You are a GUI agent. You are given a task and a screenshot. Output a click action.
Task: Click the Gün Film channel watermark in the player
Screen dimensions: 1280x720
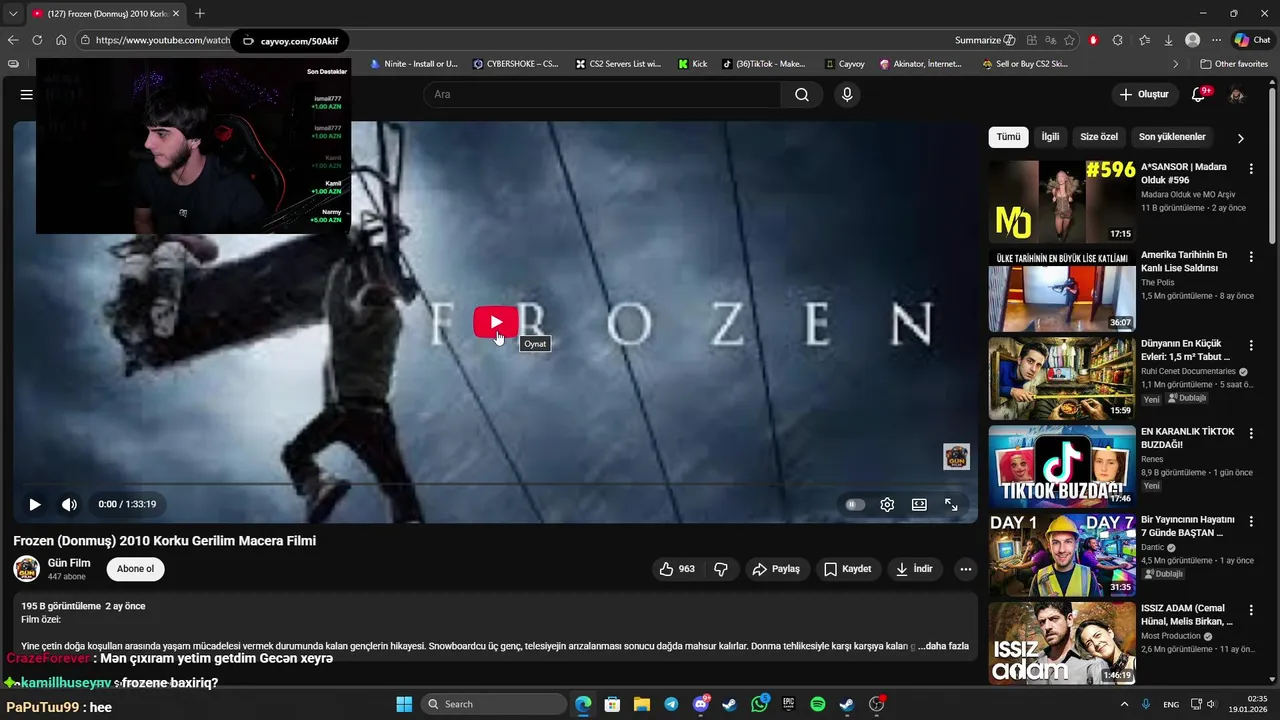tap(956, 457)
